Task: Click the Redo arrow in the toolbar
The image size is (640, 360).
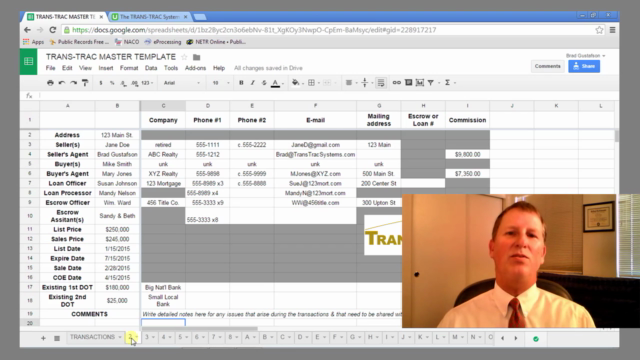Action: (x=73, y=83)
